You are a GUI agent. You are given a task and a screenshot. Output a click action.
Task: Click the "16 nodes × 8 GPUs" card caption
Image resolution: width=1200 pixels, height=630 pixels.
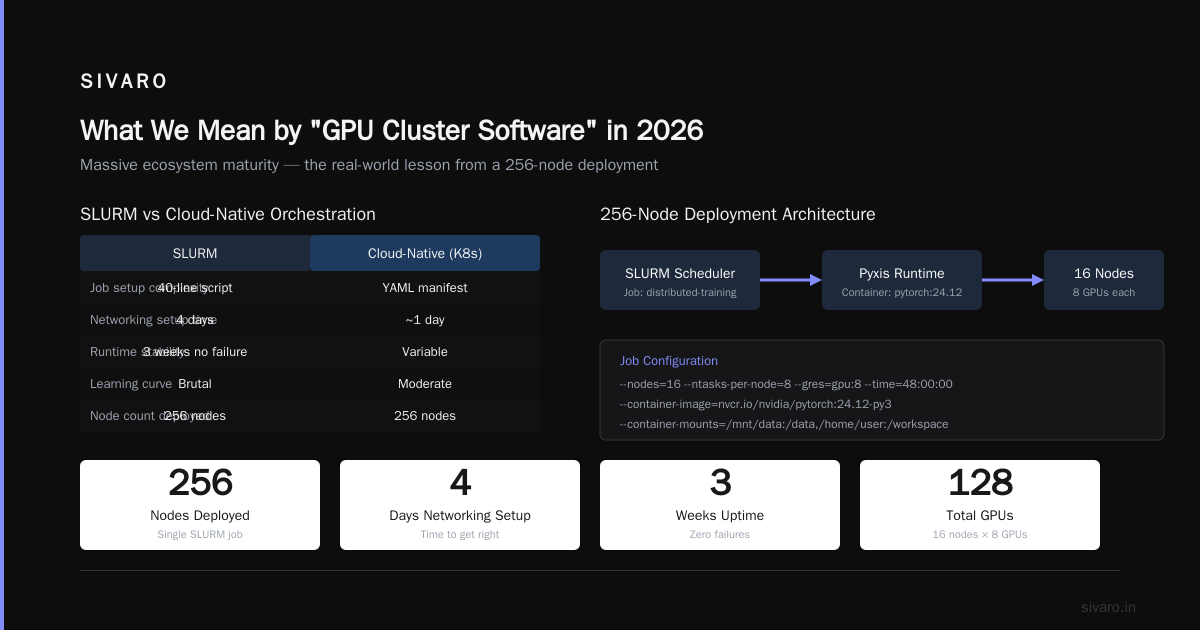(980, 535)
